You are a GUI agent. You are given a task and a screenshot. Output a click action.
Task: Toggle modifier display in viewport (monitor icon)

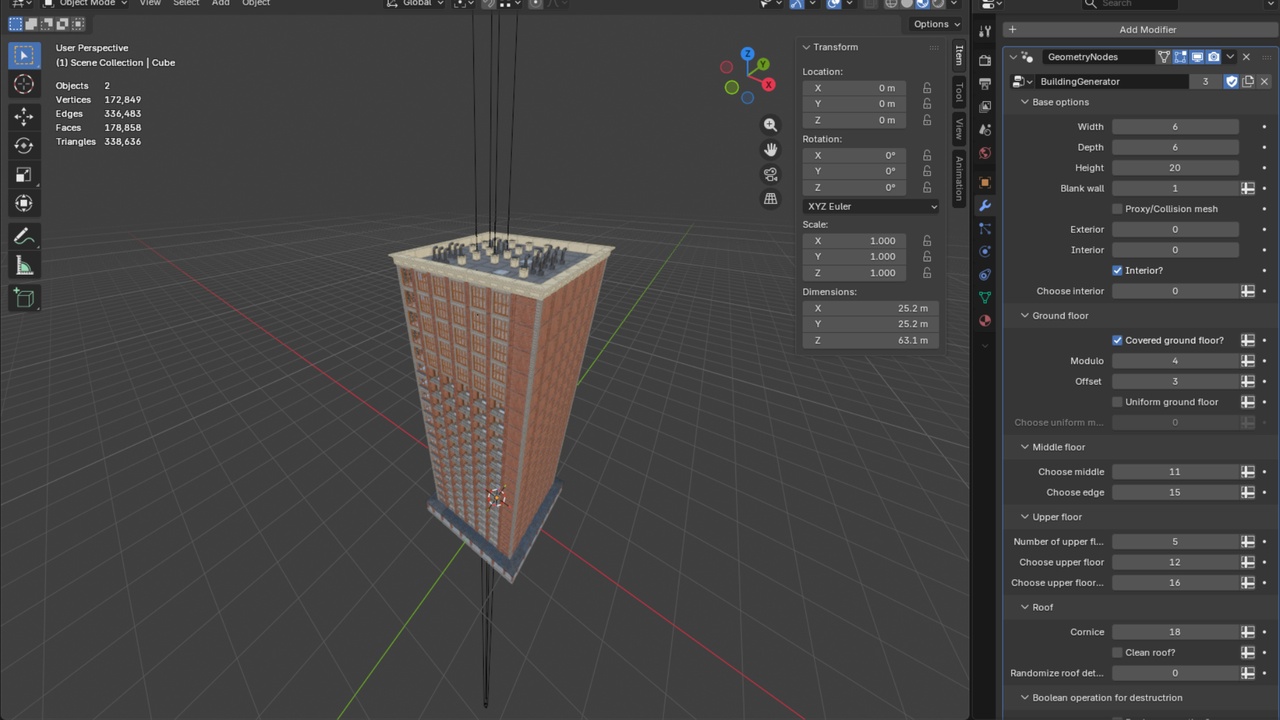tap(1197, 57)
